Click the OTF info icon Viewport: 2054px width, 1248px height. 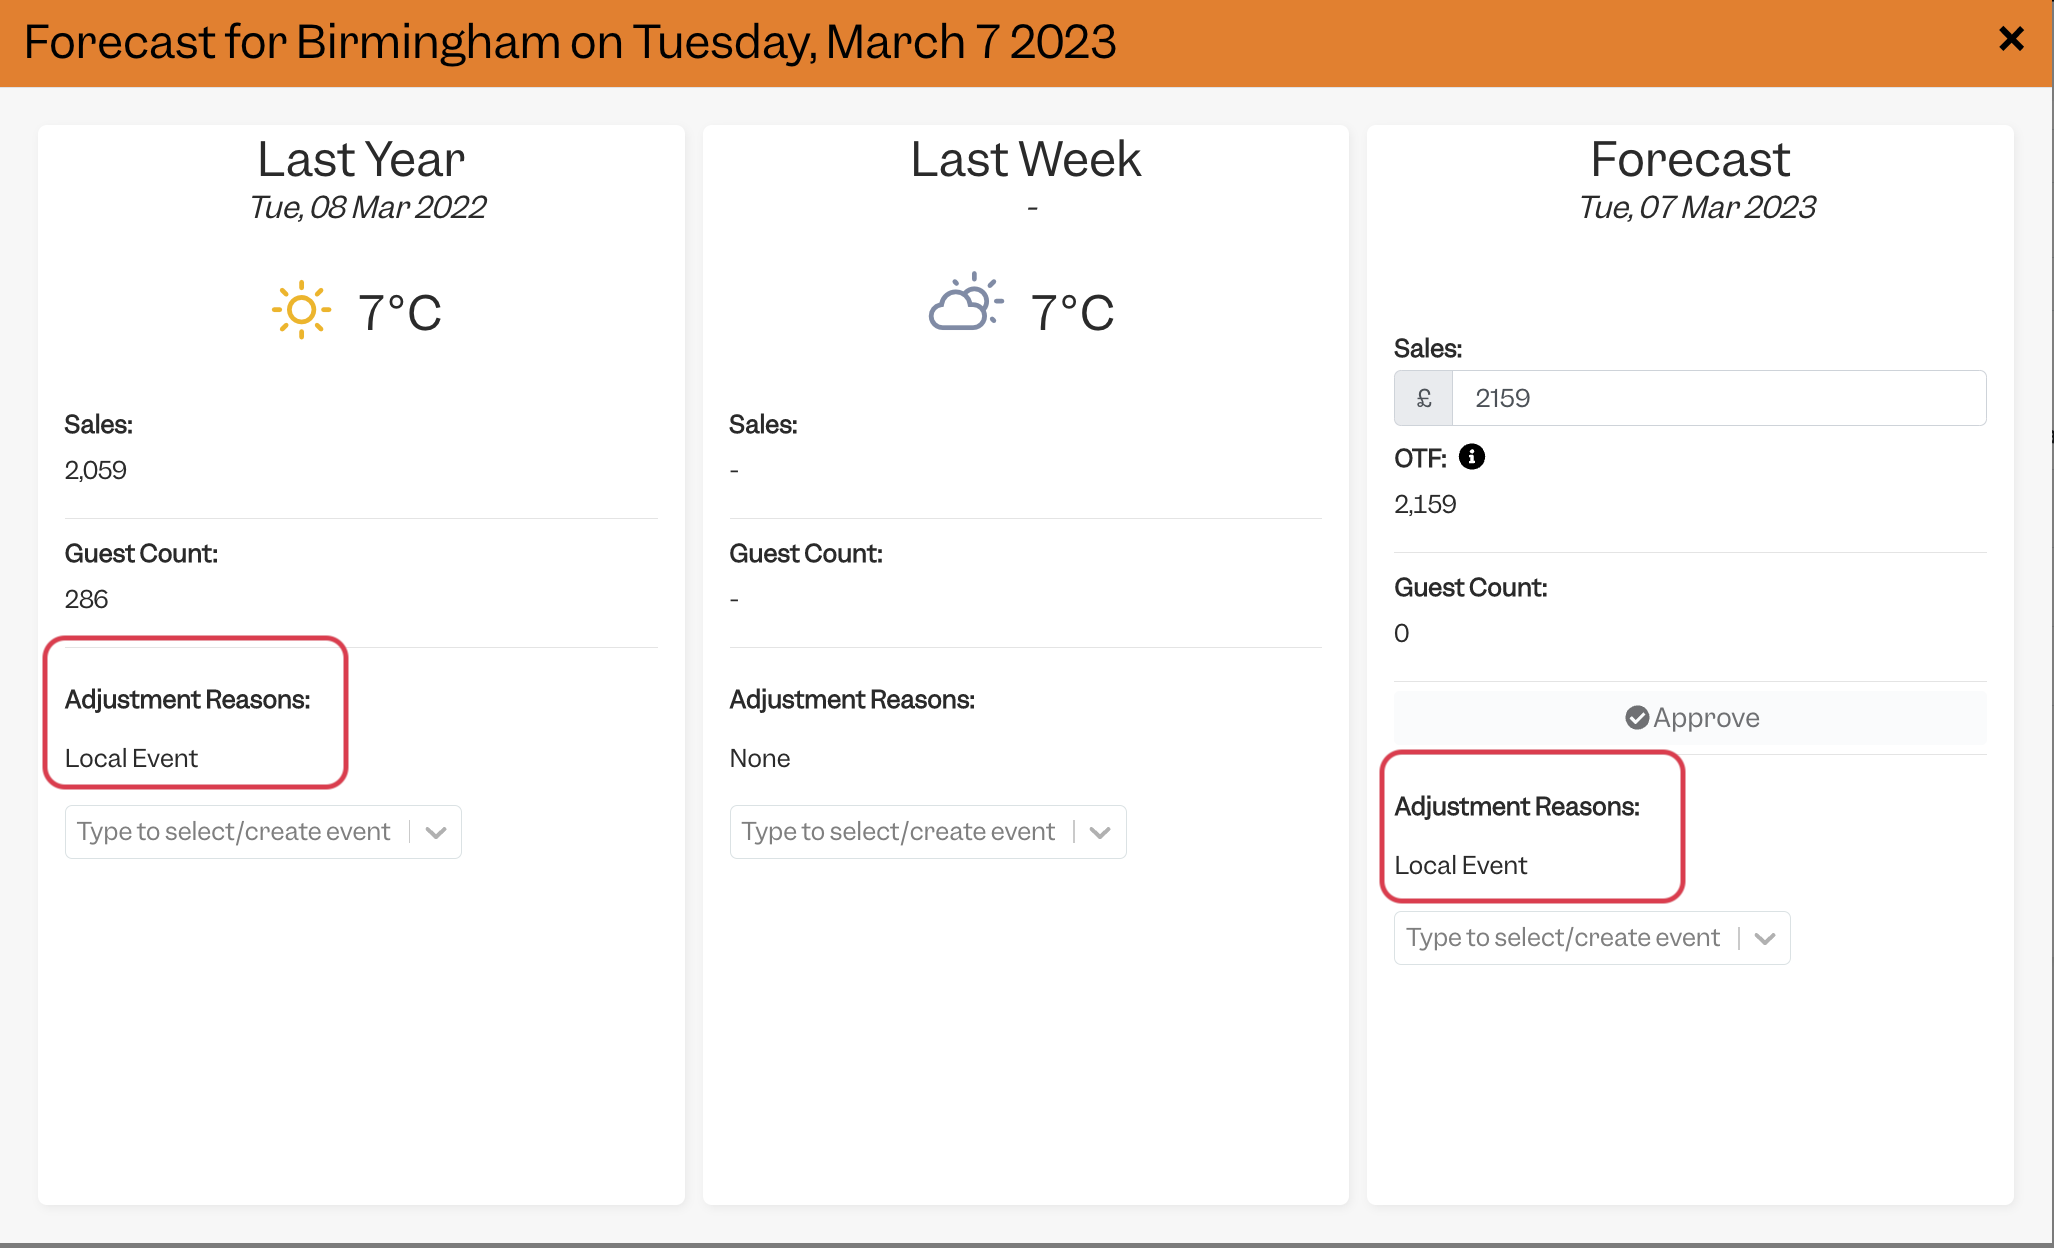coord(1472,457)
